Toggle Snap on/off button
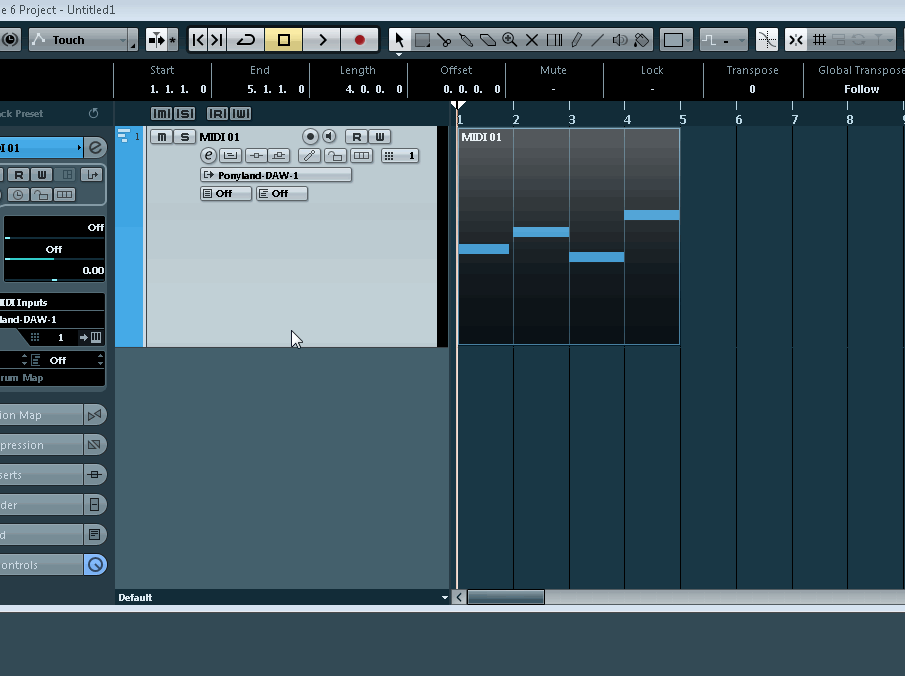 (796, 40)
